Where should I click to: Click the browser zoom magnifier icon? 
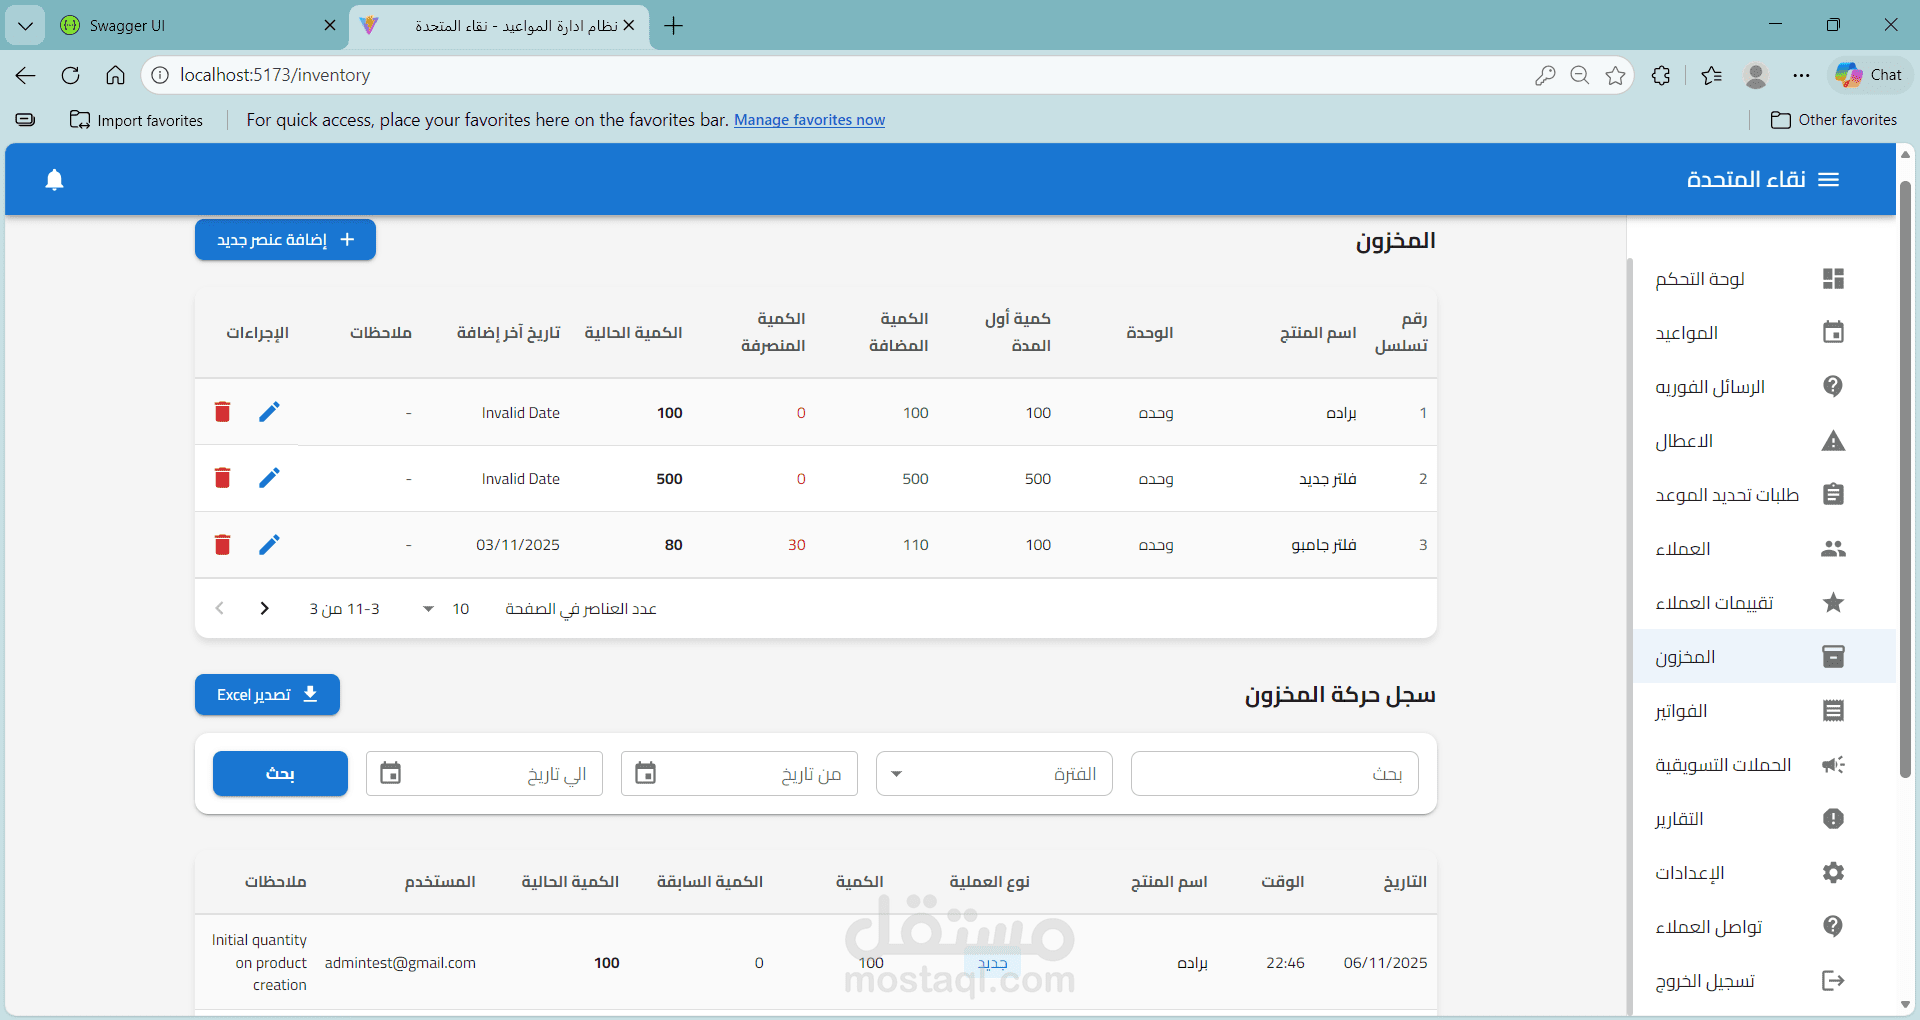[1580, 75]
